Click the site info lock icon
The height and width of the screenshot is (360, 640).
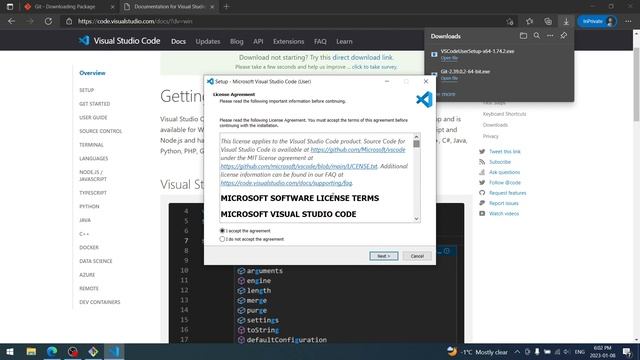pyautogui.click(x=69, y=21)
